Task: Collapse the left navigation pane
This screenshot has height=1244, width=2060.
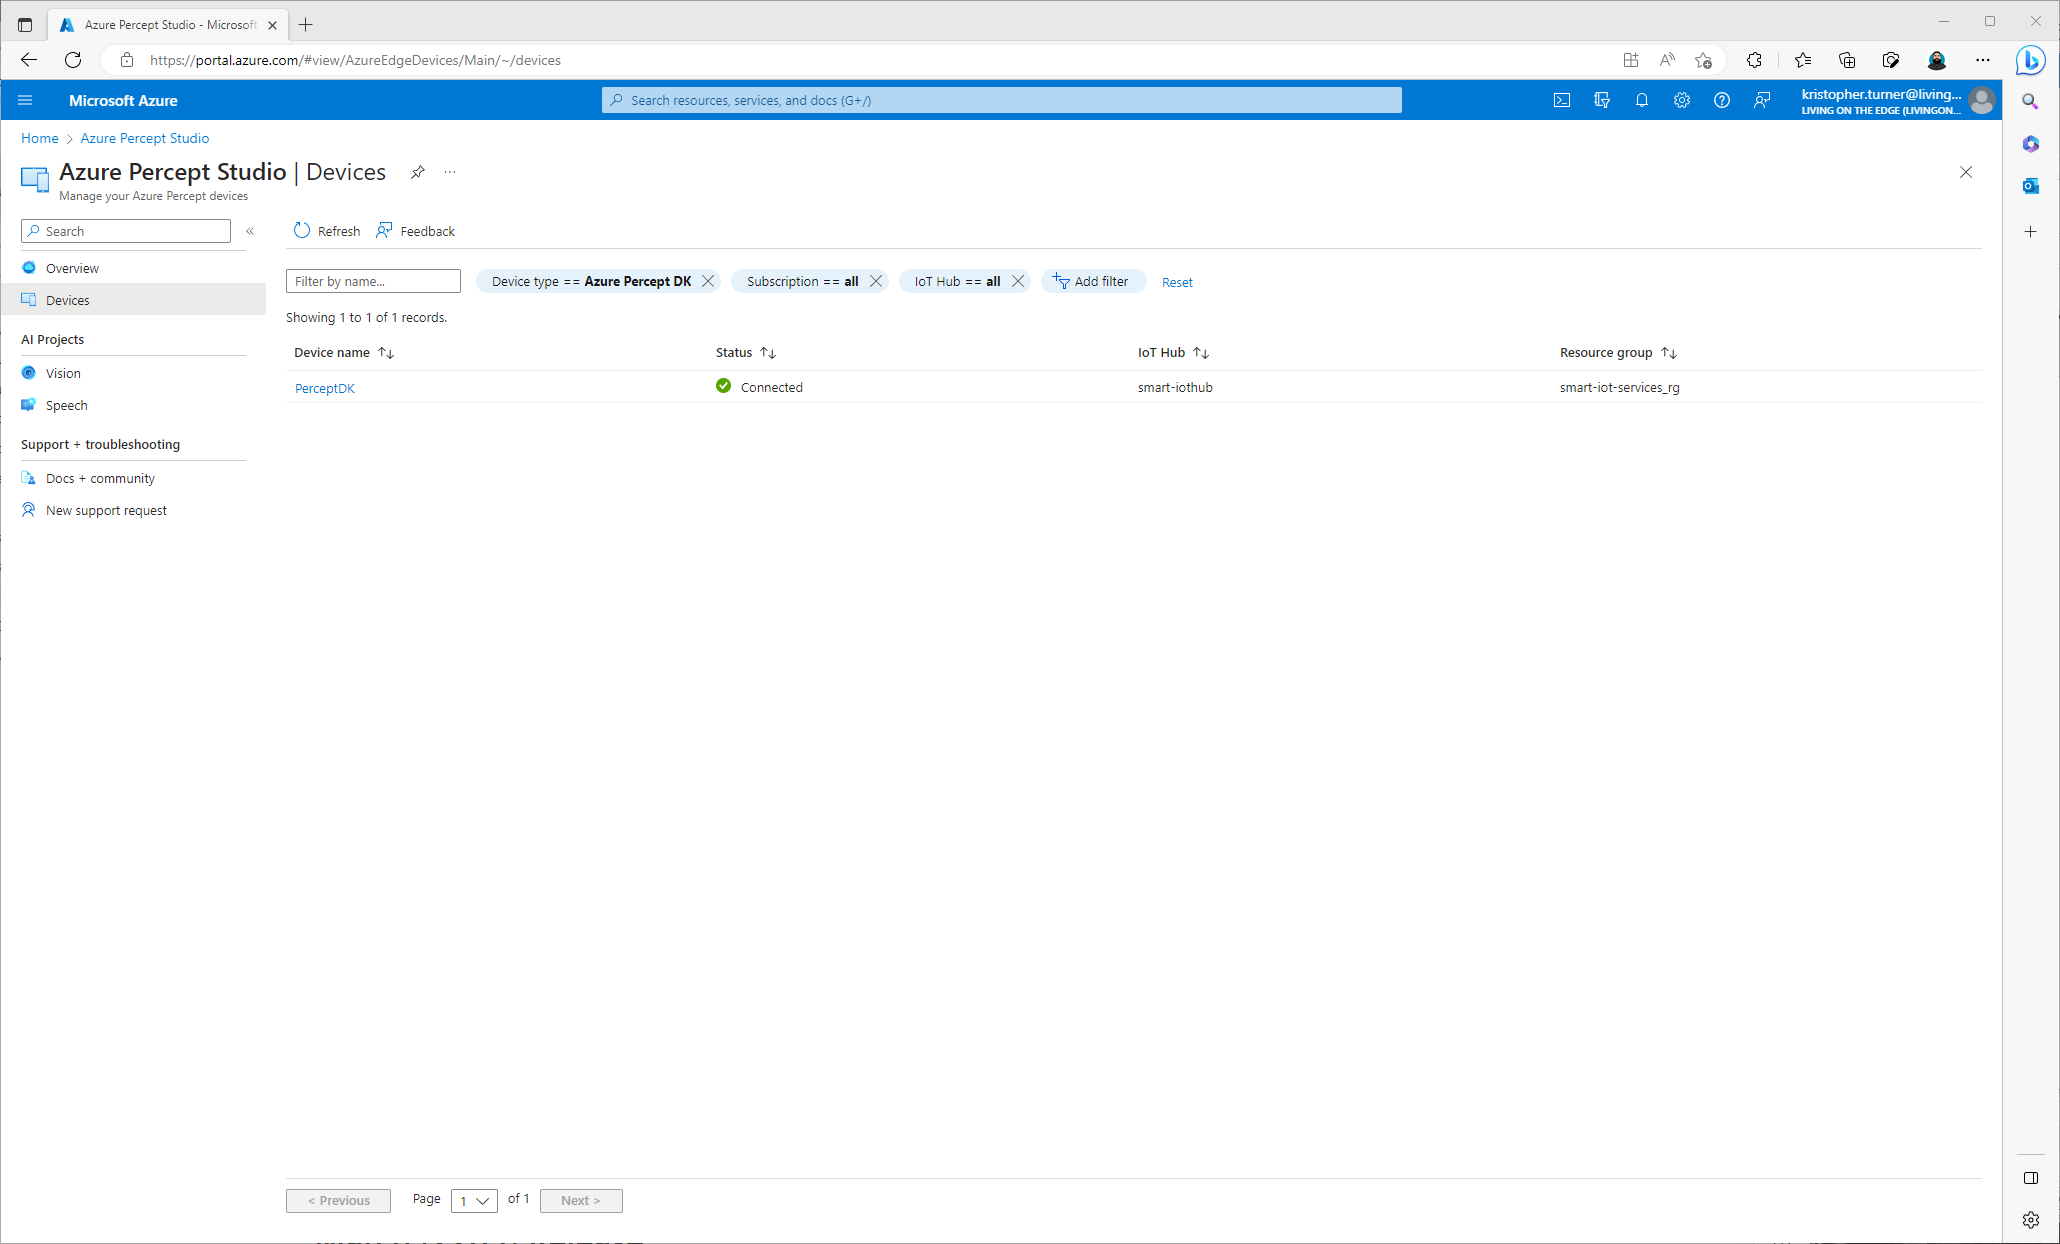Action: (x=250, y=231)
